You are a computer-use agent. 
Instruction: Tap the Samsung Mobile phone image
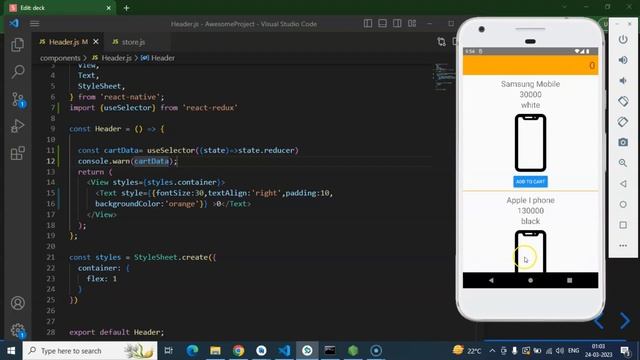pyautogui.click(x=530, y=143)
